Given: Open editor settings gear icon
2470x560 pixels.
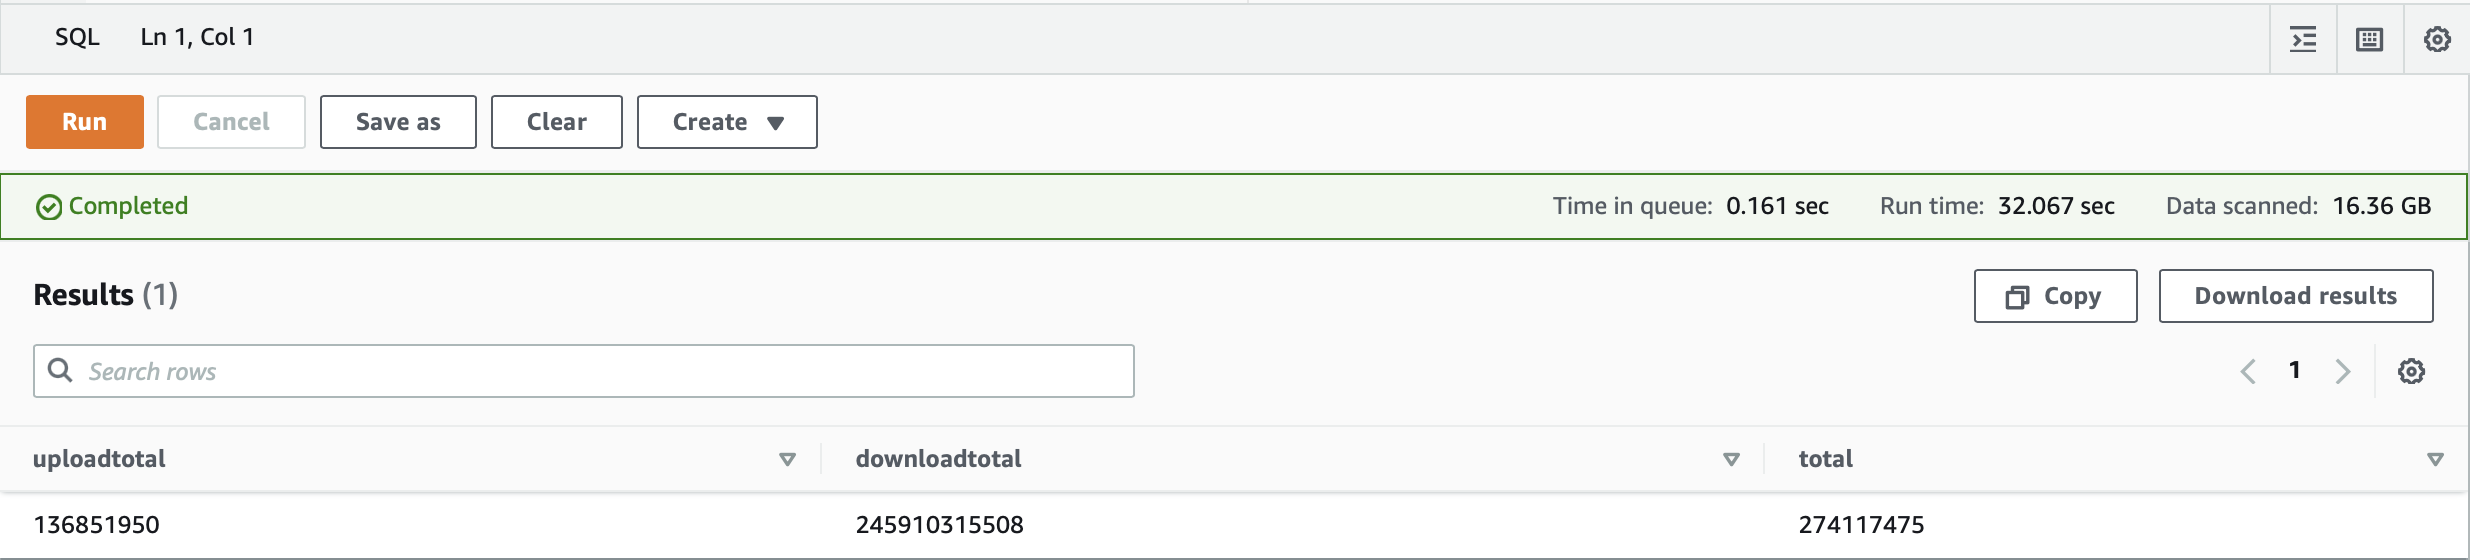Looking at the screenshot, I should point(2437,39).
